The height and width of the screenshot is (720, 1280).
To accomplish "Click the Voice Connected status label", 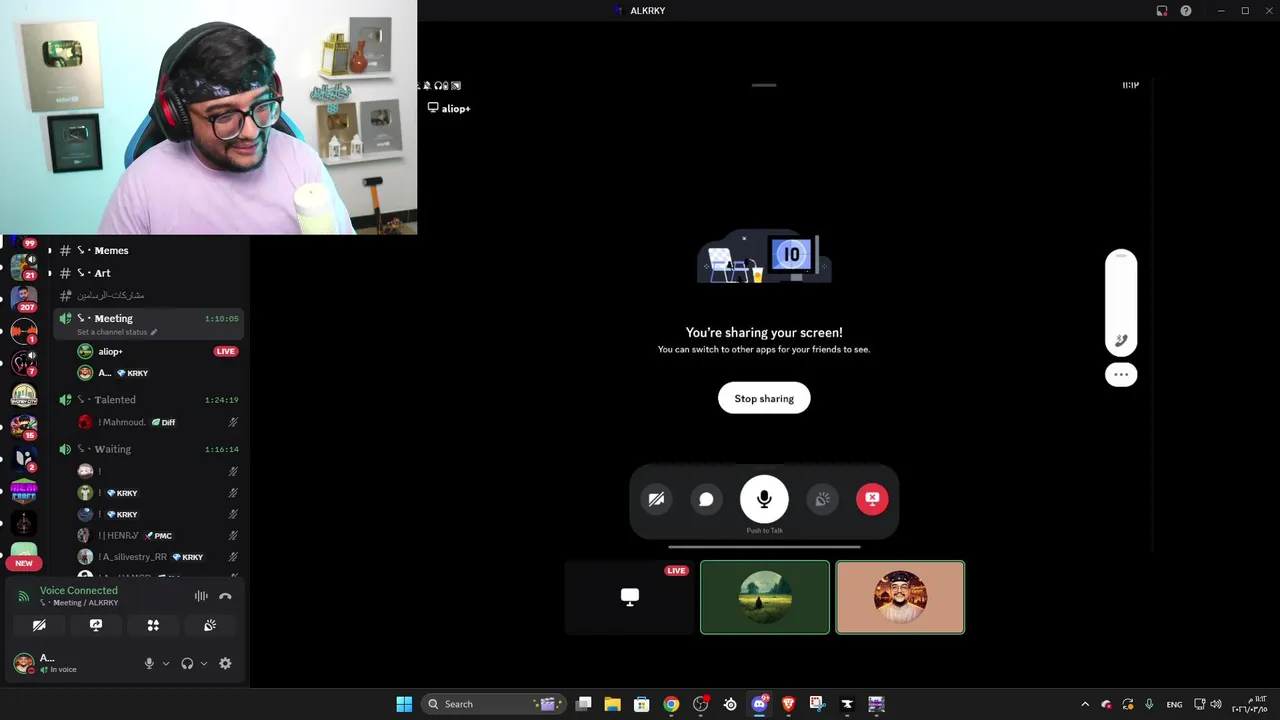I will [78, 590].
